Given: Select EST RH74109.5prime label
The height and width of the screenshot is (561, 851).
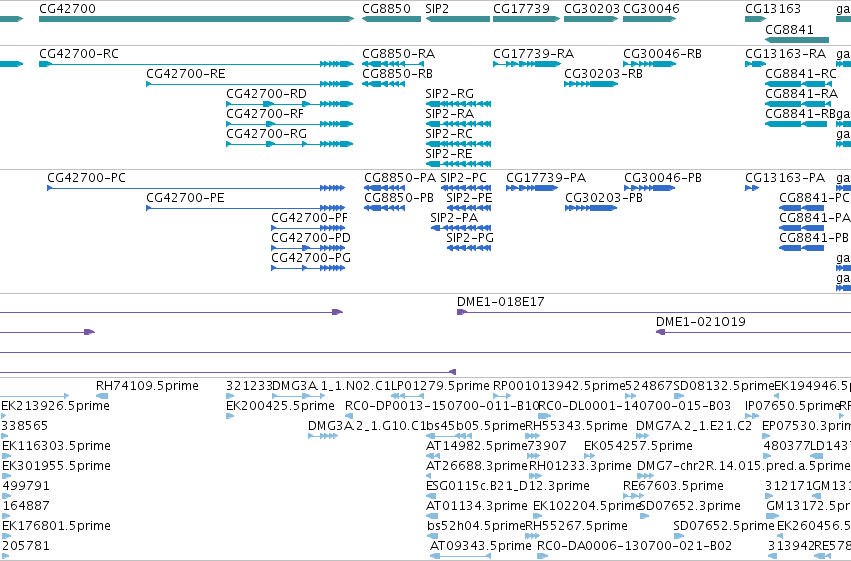Looking at the screenshot, I should [x=147, y=386].
